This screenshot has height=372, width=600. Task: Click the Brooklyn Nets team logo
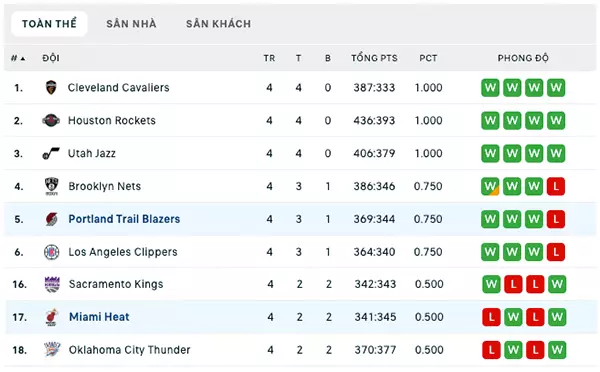tap(51, 186)
